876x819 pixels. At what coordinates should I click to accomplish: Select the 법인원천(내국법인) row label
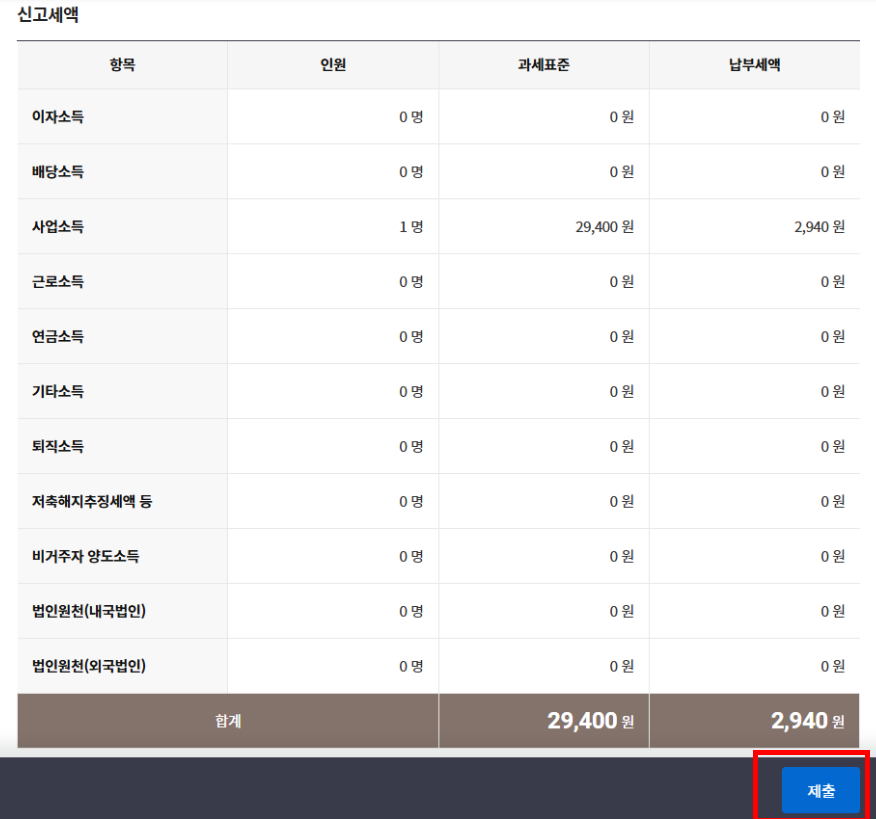[89, 611]
